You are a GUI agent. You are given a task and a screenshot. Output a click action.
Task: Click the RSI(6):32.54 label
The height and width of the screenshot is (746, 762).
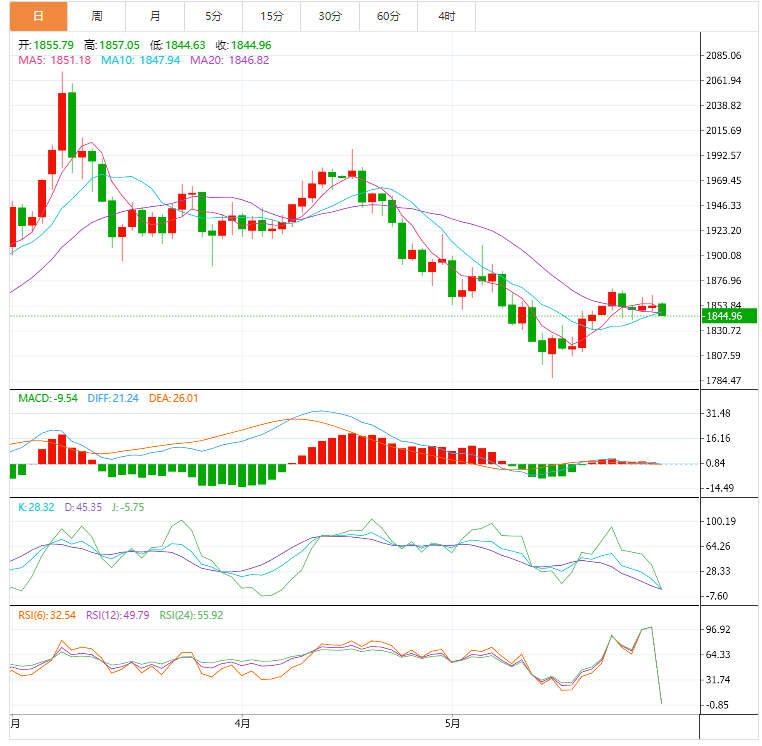[x=47, y=615]
